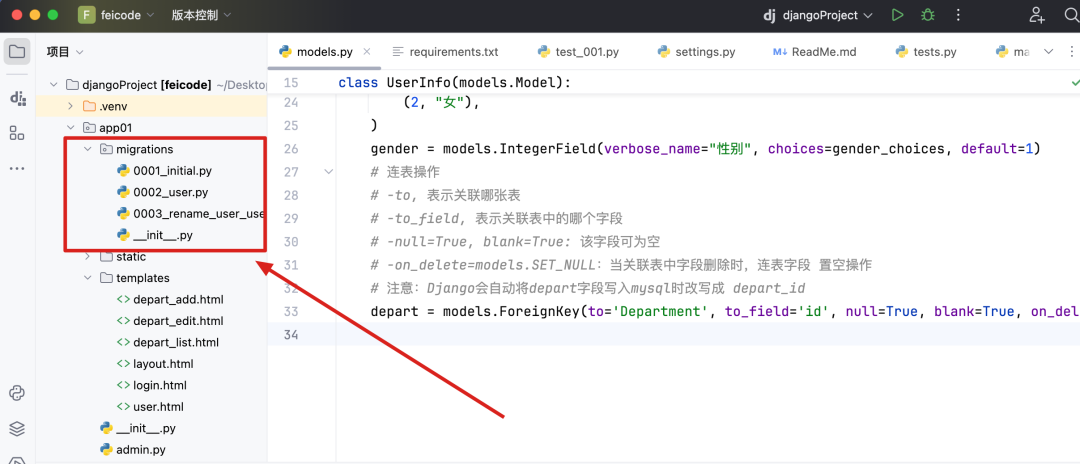Image resolution: width=1080 pixels, height=464 pixels.
Task: Open depart_add.html template
Action: [169, 299]
